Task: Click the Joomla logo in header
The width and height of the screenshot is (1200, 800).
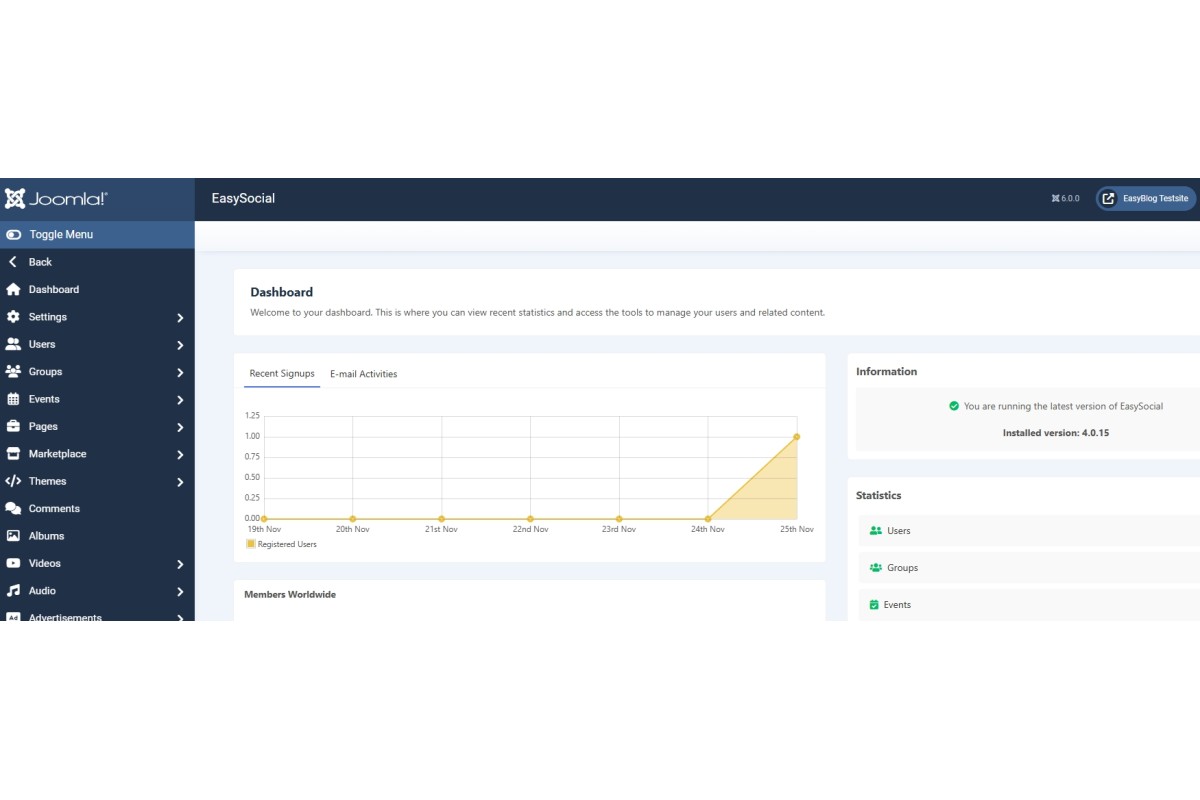Action: click(56, 199)
